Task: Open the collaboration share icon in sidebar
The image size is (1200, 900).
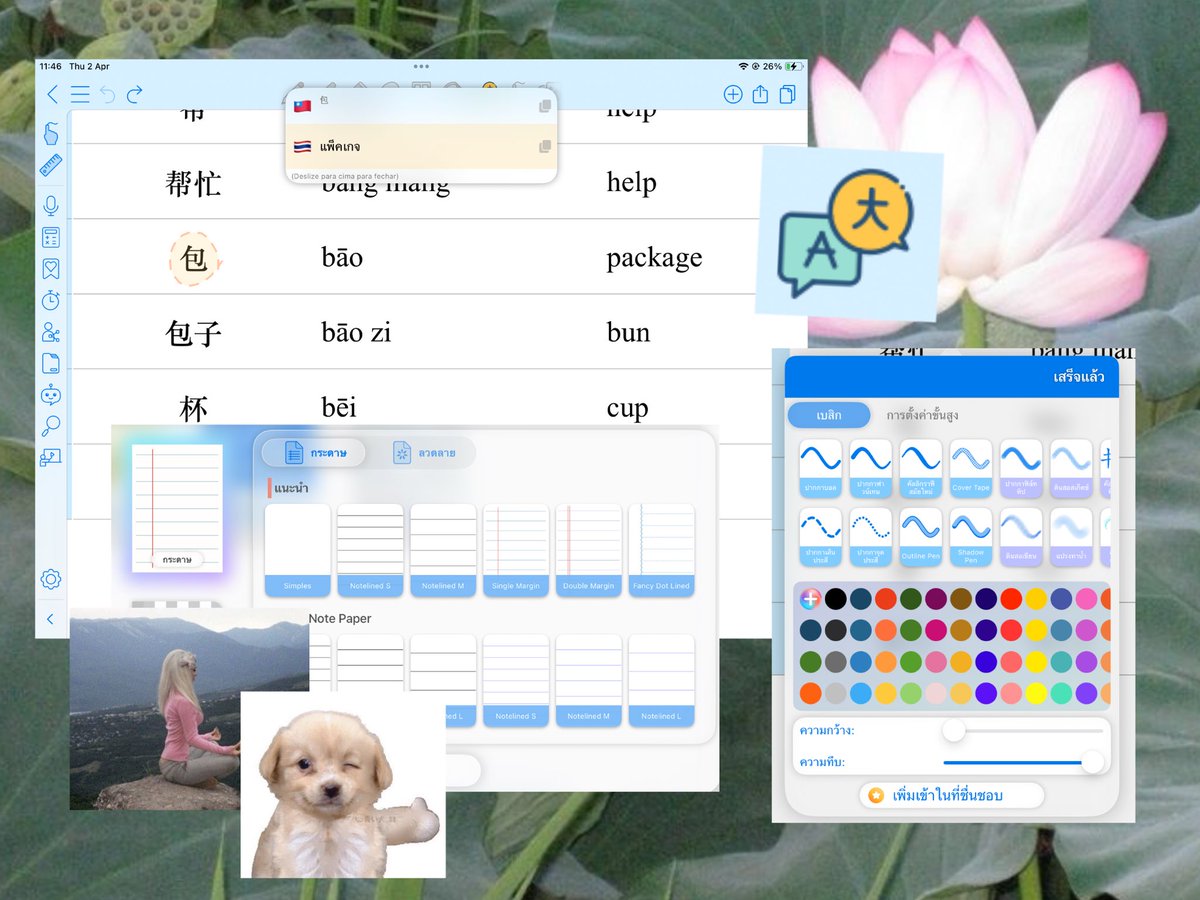Action: click(51, 332)
